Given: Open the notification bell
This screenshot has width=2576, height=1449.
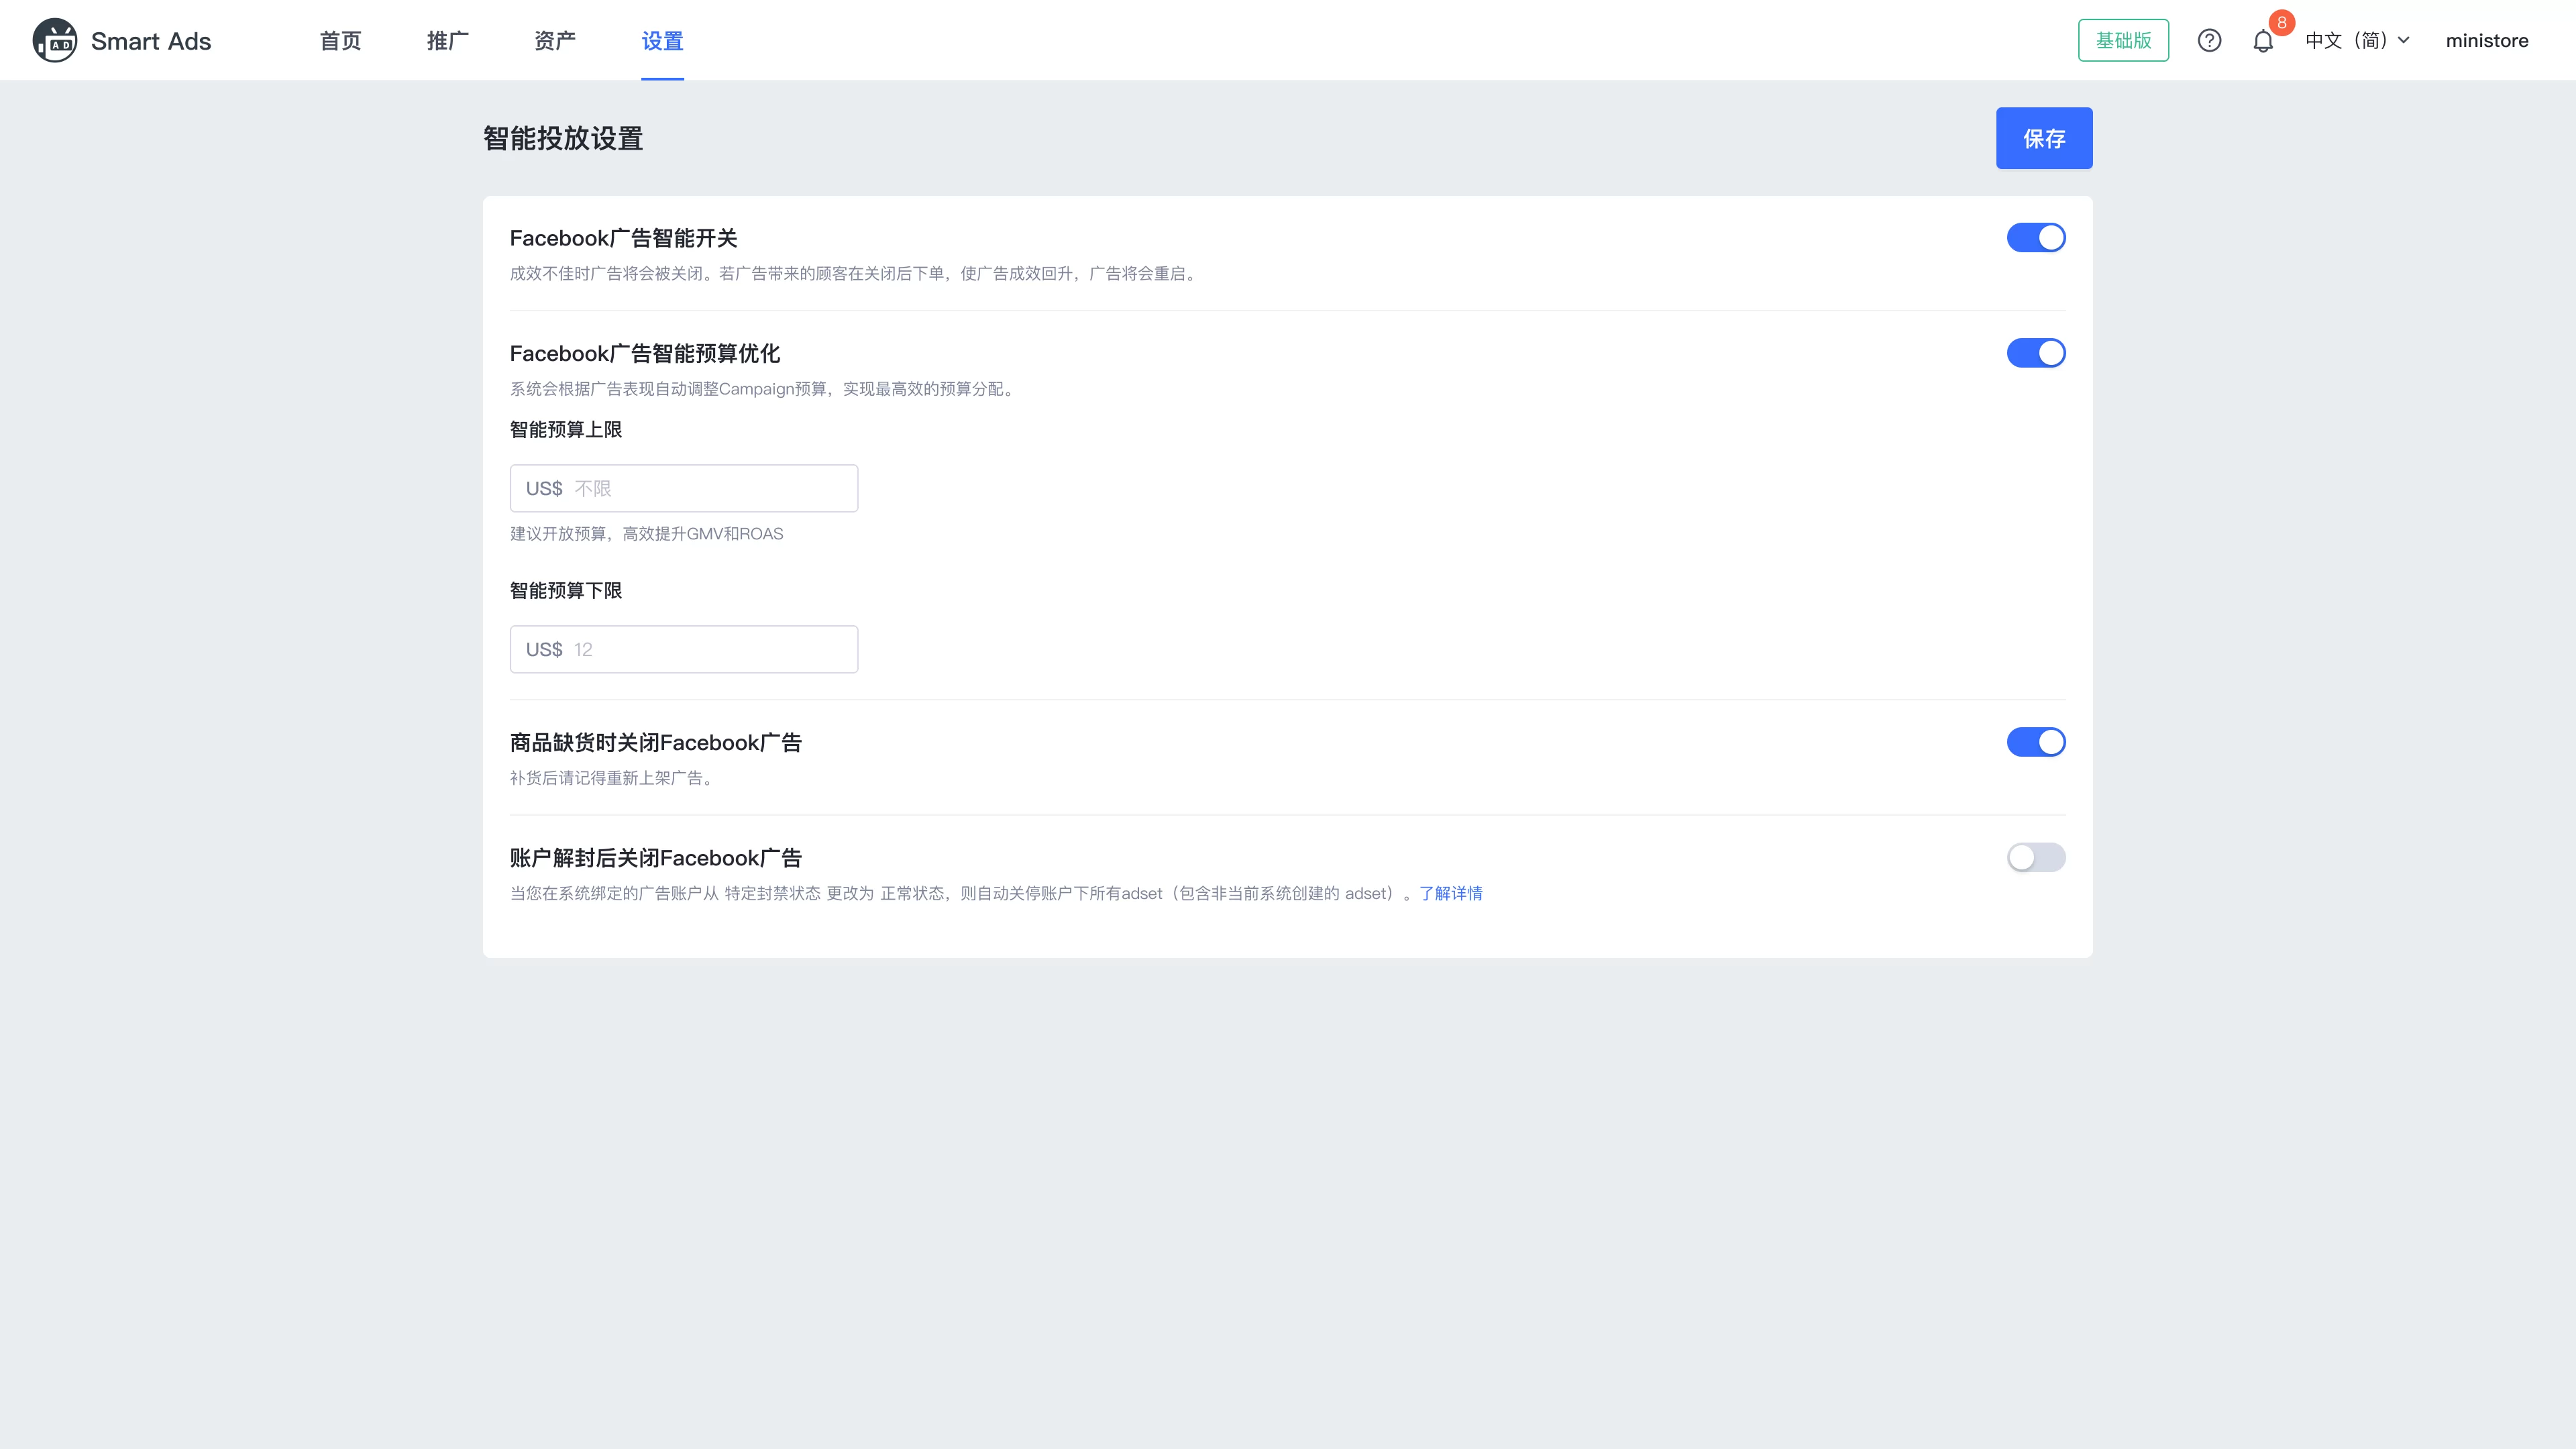Looking at the screenshot, I should tap(2262, 42).
